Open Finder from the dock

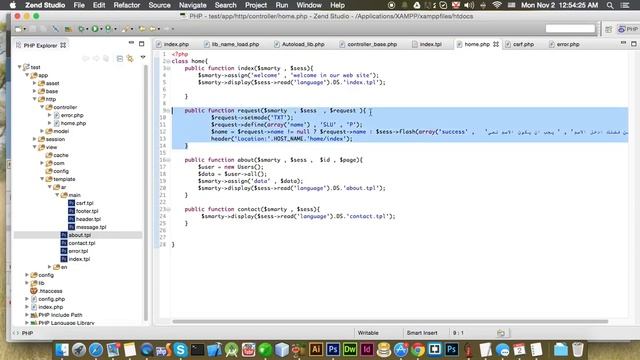pos(62,350)
